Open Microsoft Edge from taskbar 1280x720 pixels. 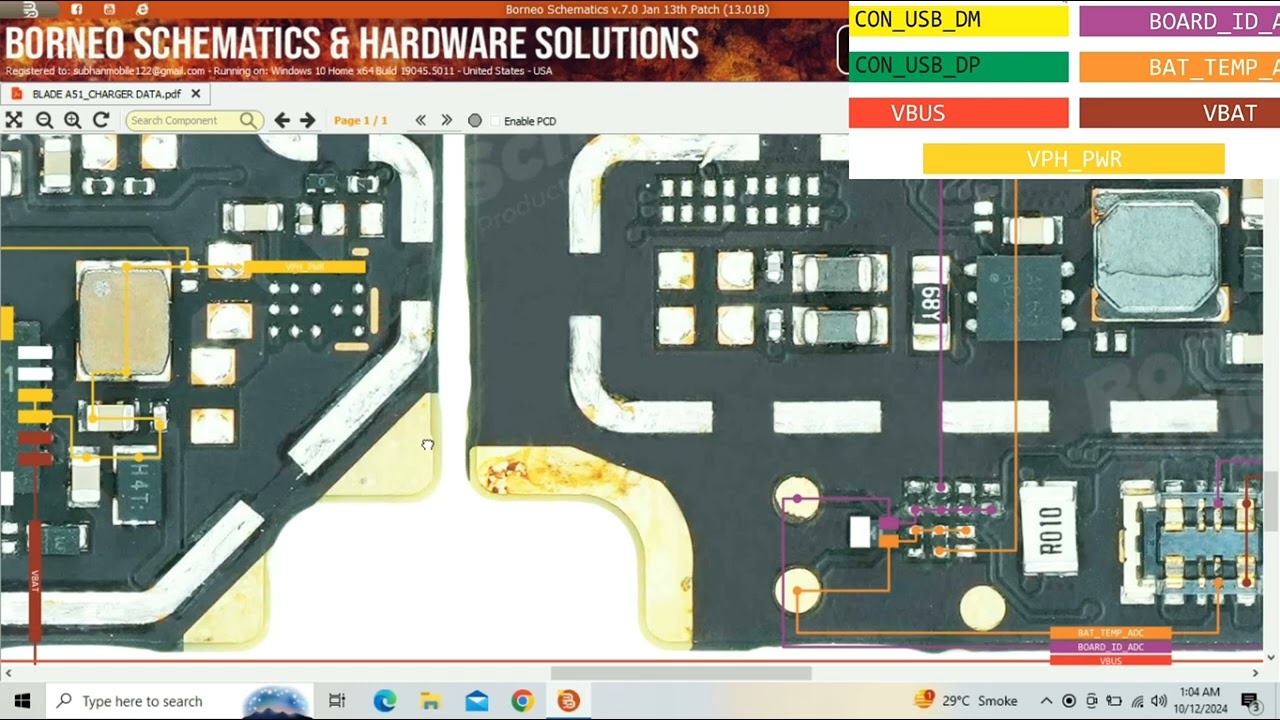click(x=385, y=701)
